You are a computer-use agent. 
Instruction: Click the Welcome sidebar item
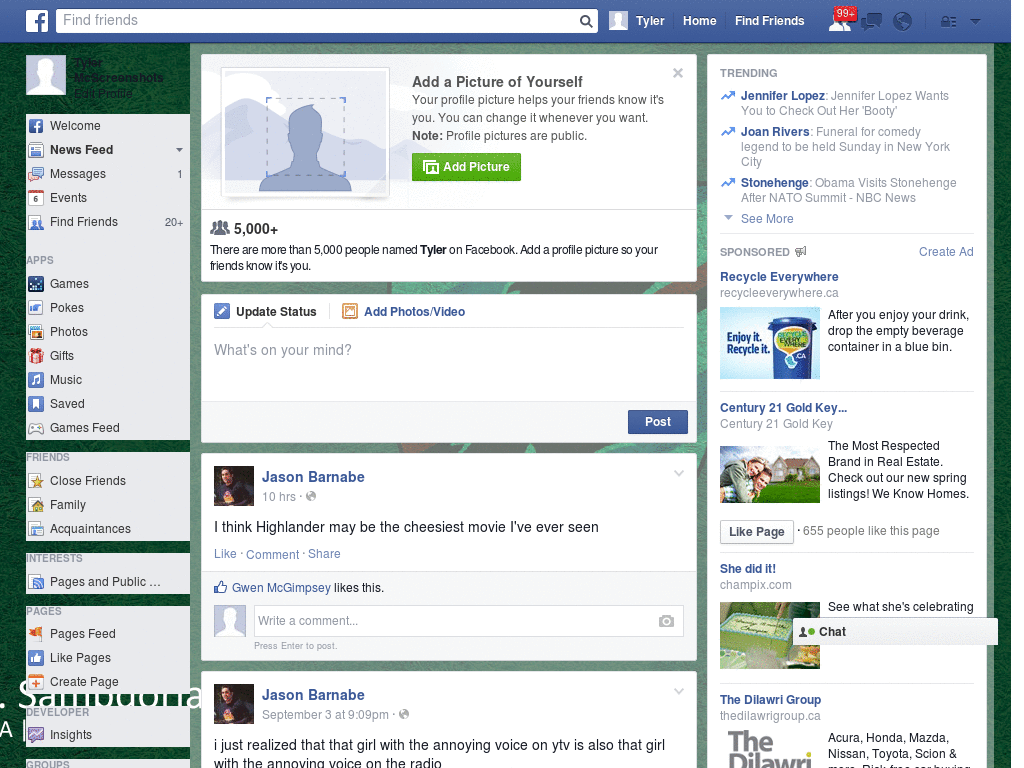tap(108, 125)
